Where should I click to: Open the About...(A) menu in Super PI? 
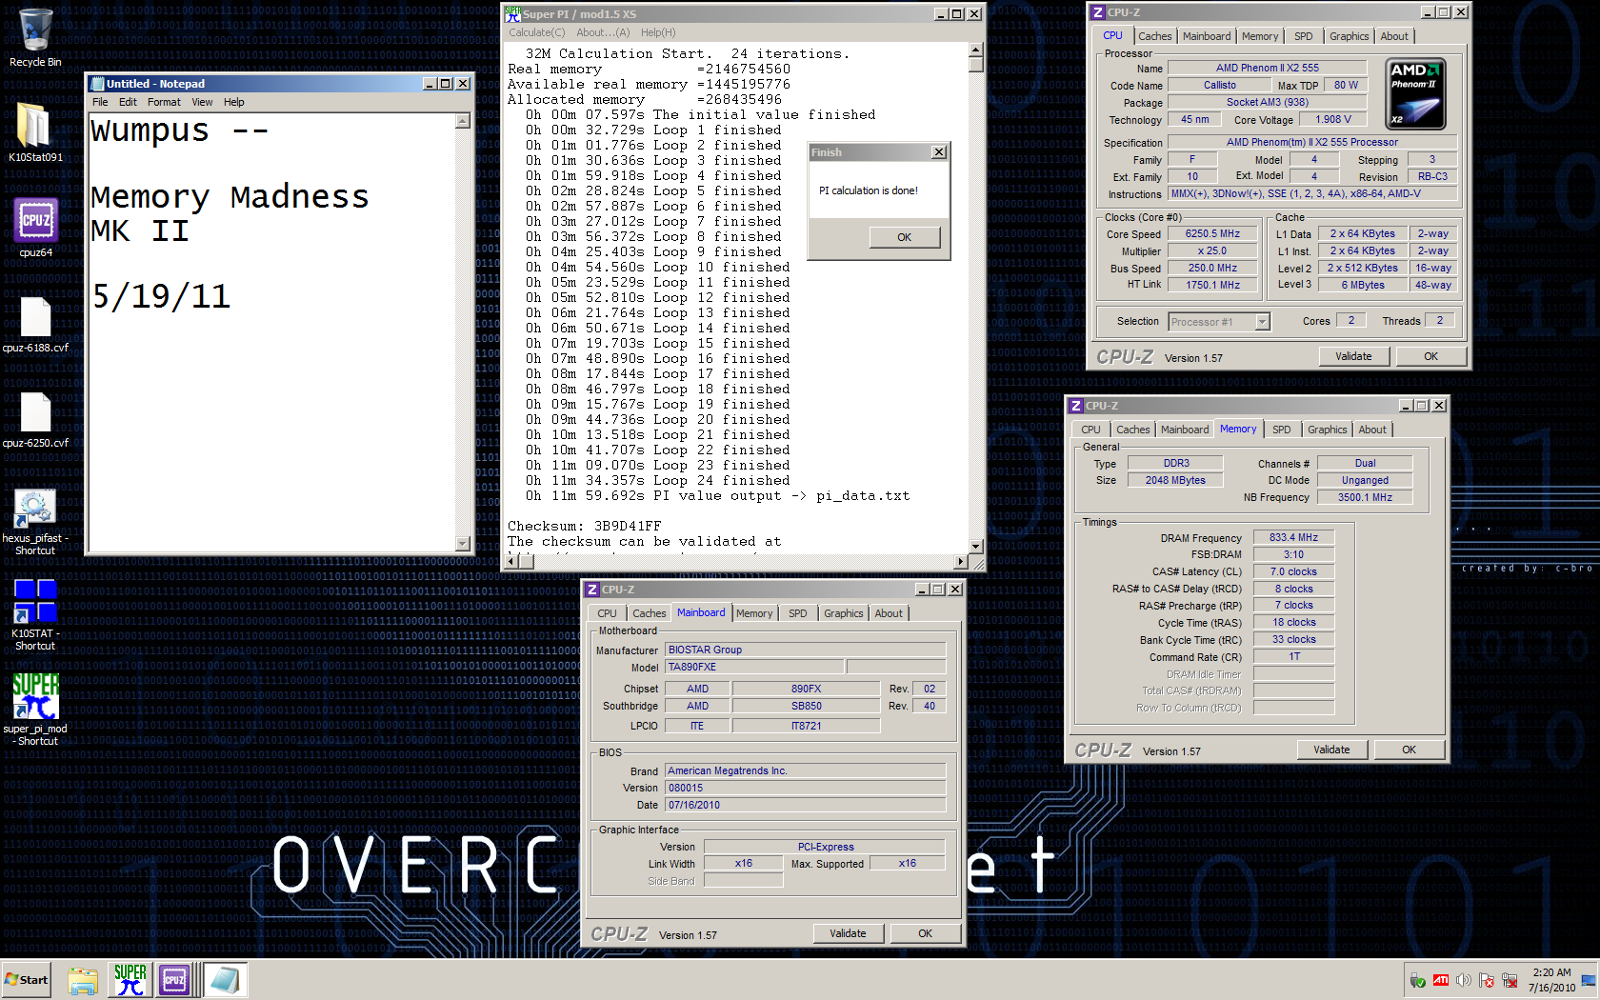pos(603,33)
